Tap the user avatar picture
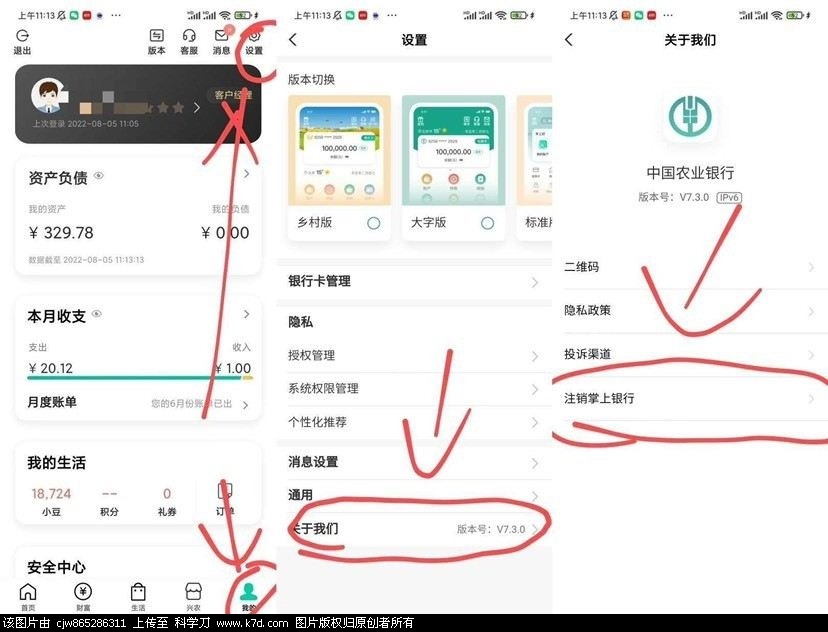Image resolution: width=828 pixels, height=632 pixels. (x=48, y=96)
